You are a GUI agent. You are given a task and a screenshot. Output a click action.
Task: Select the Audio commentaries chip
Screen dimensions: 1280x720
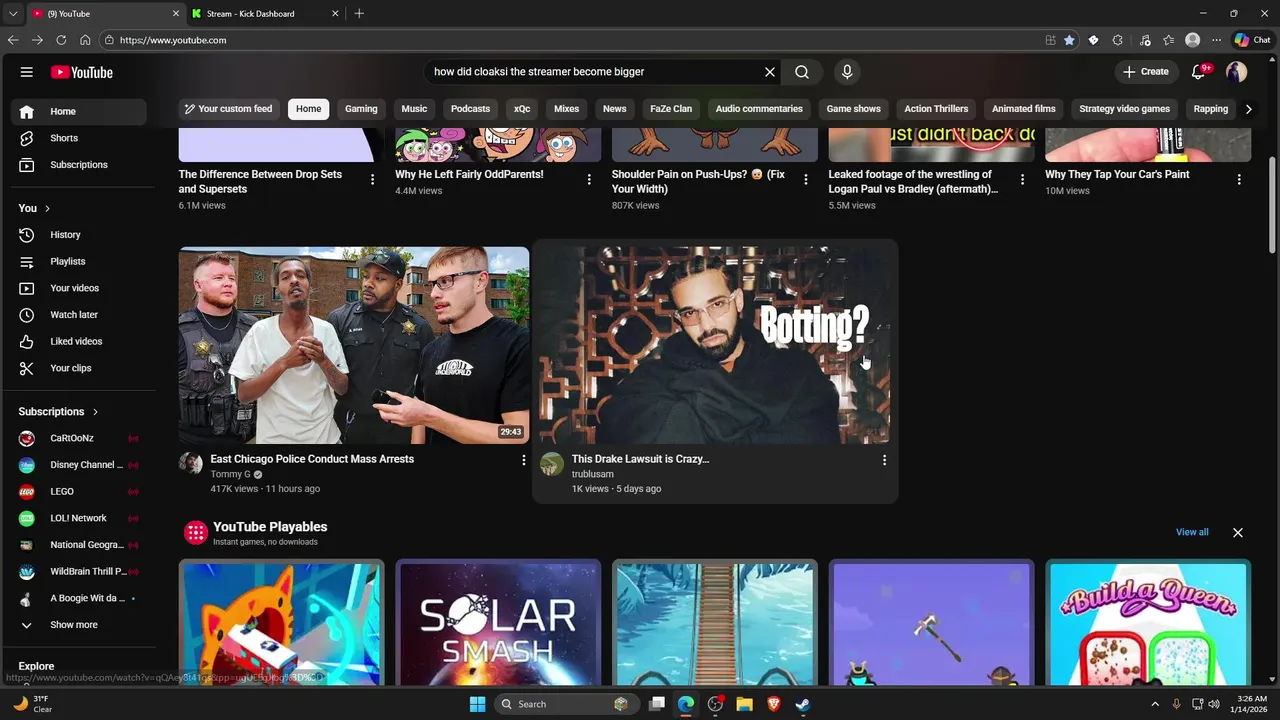click(x=759, y=109)
